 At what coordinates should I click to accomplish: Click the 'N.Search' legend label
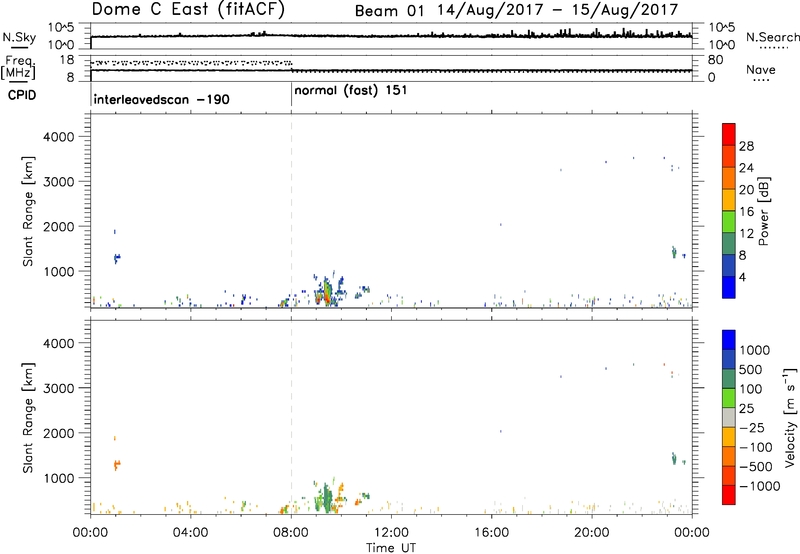pos(772,37)
